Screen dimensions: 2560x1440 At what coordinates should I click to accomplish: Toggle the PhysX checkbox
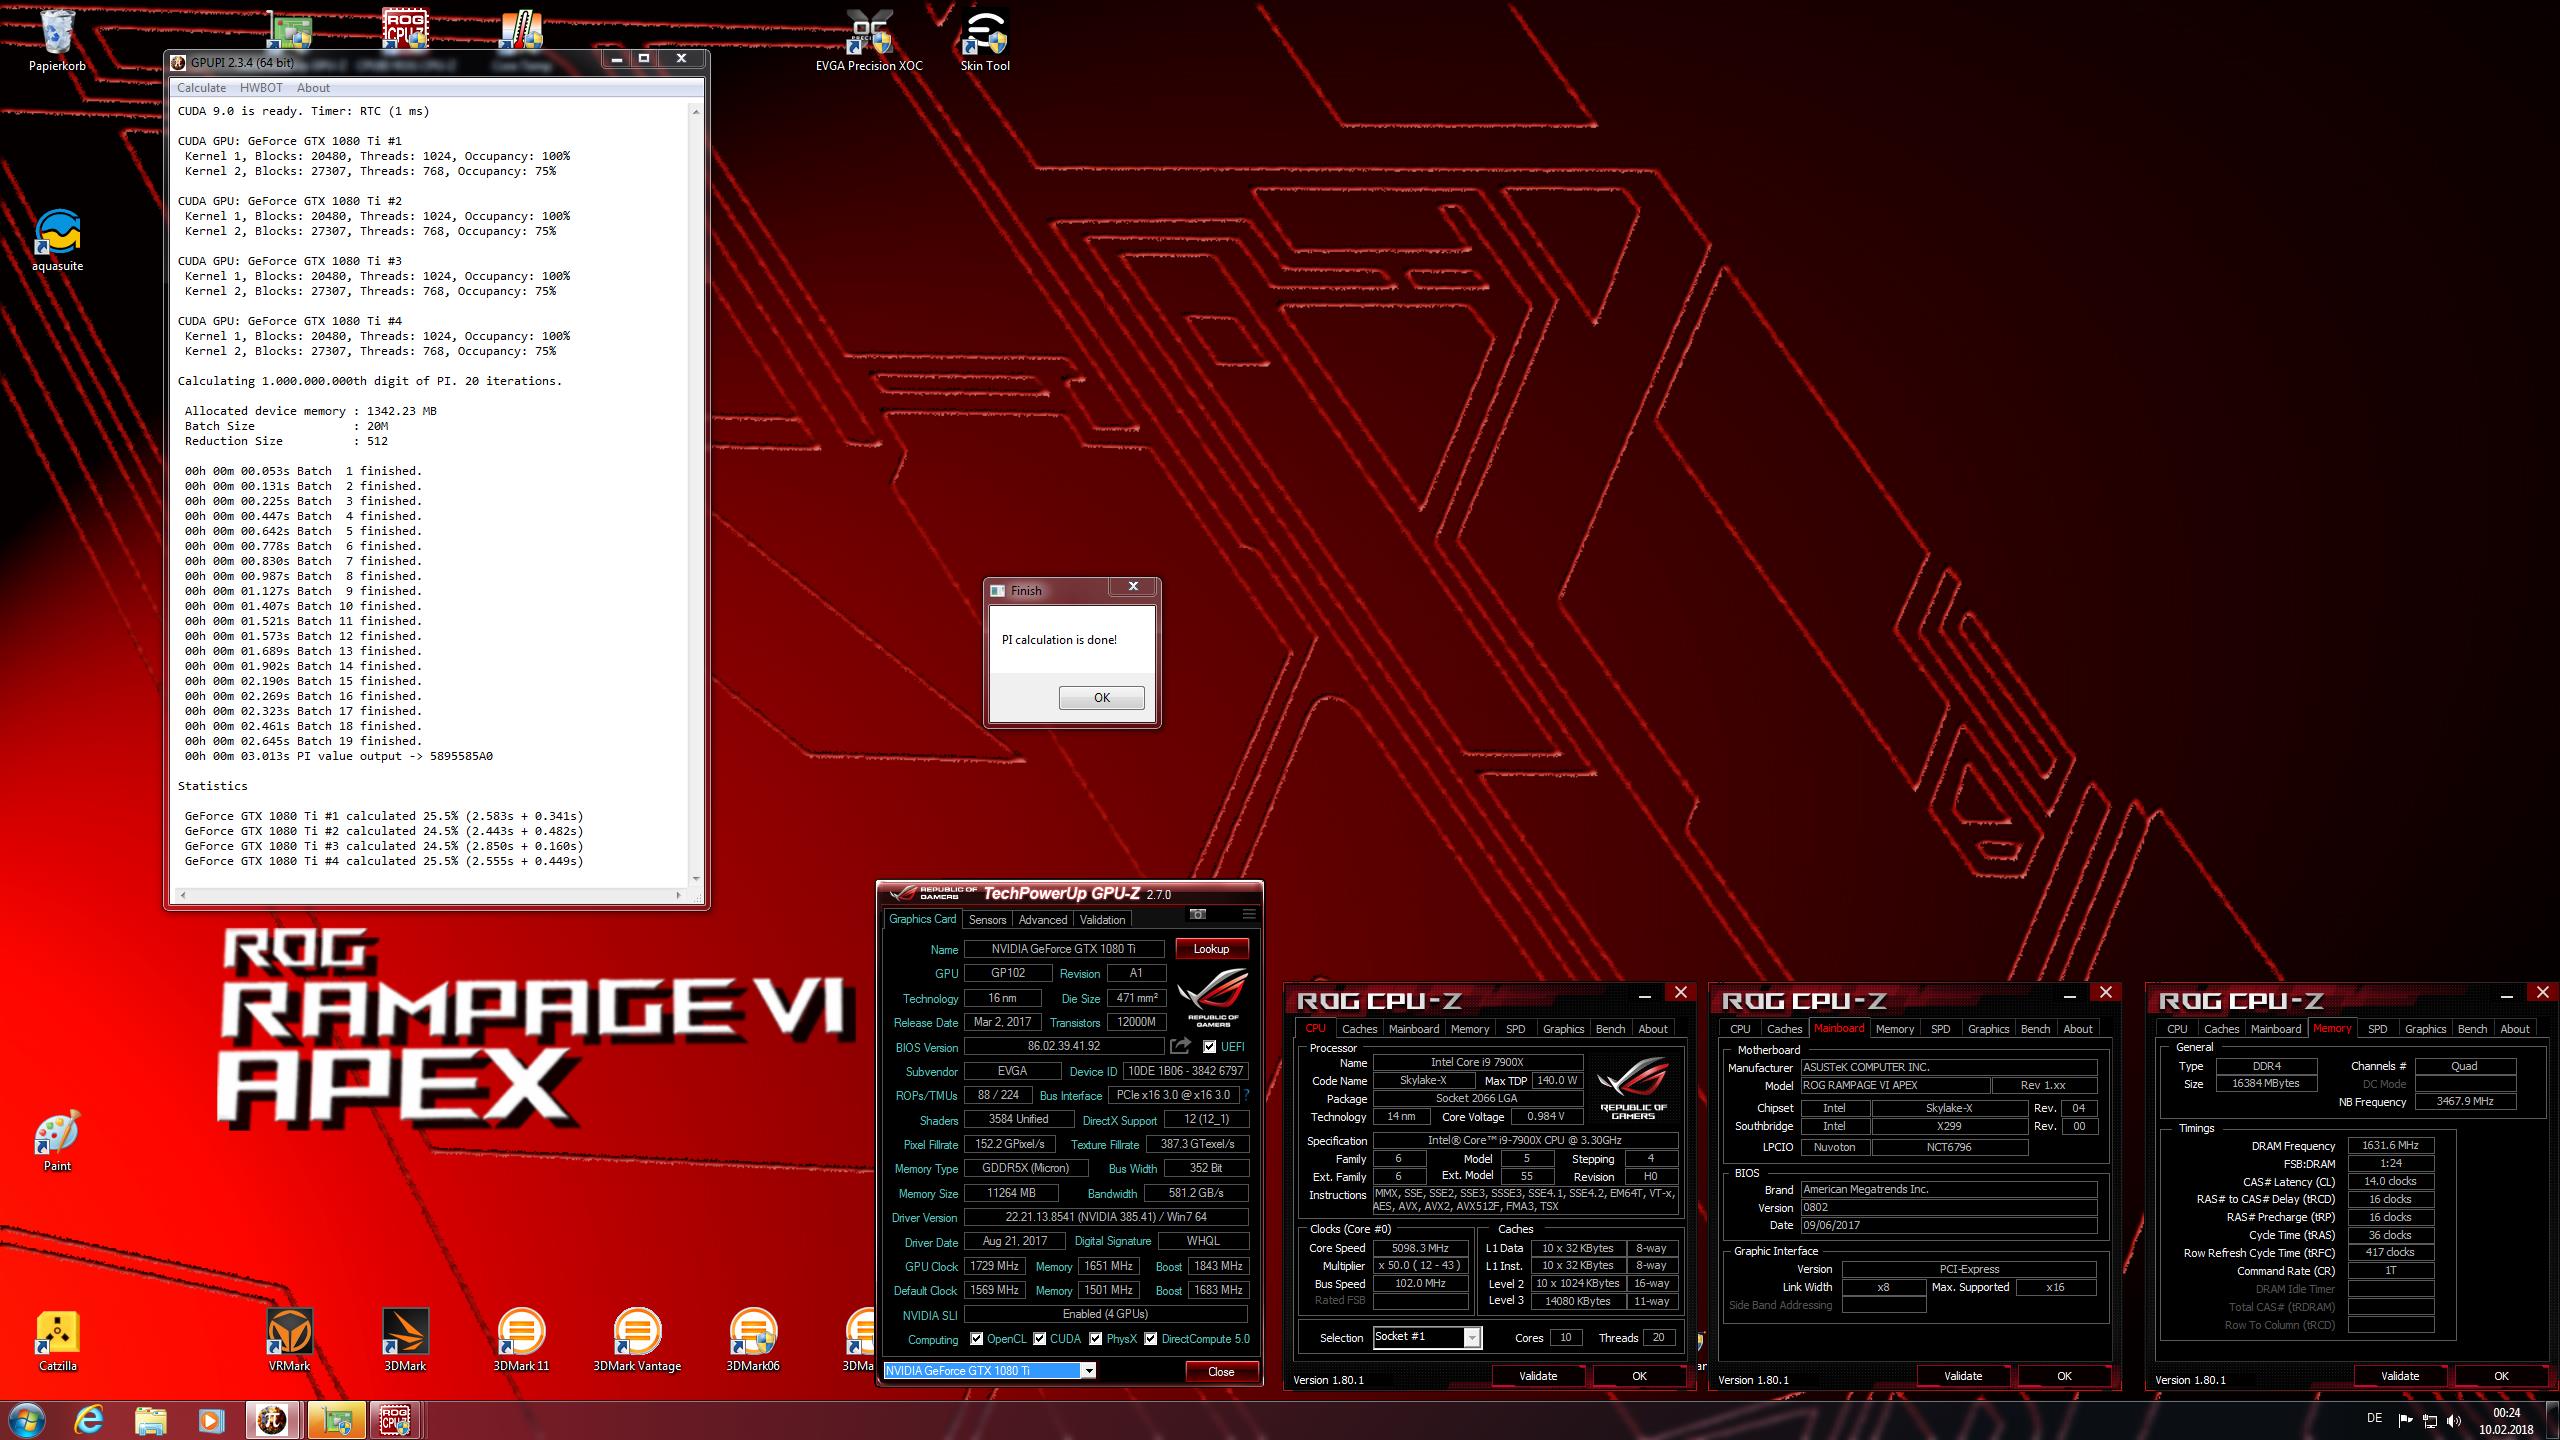[x=1096, y=1339]
